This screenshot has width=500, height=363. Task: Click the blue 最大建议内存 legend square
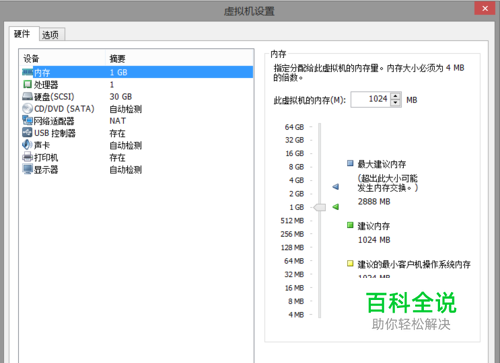click(350, 163)
